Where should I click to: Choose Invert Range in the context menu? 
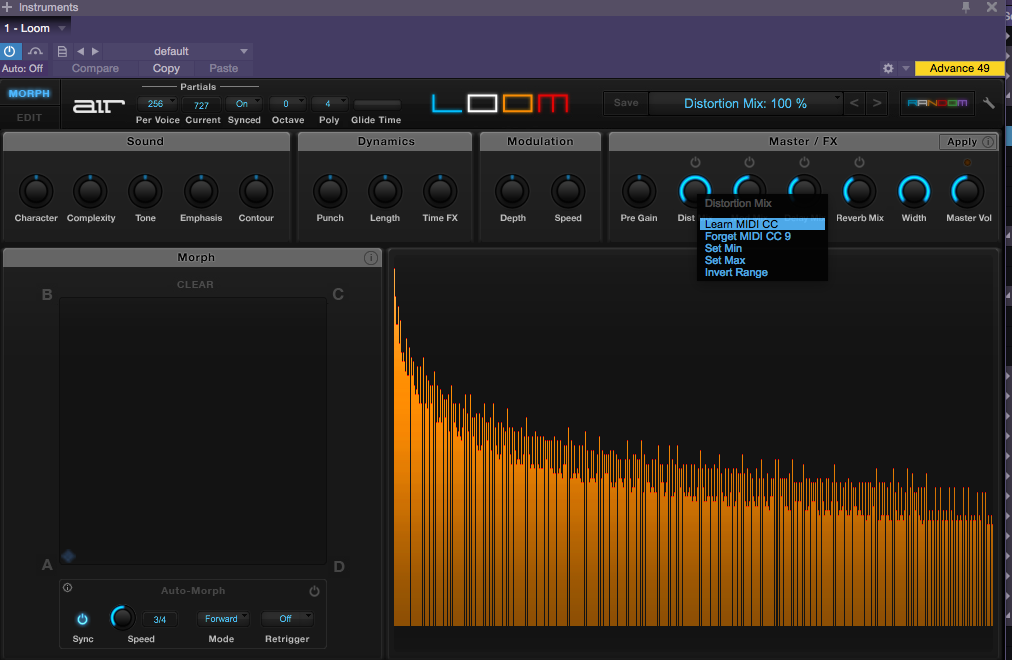click(736, 273)
